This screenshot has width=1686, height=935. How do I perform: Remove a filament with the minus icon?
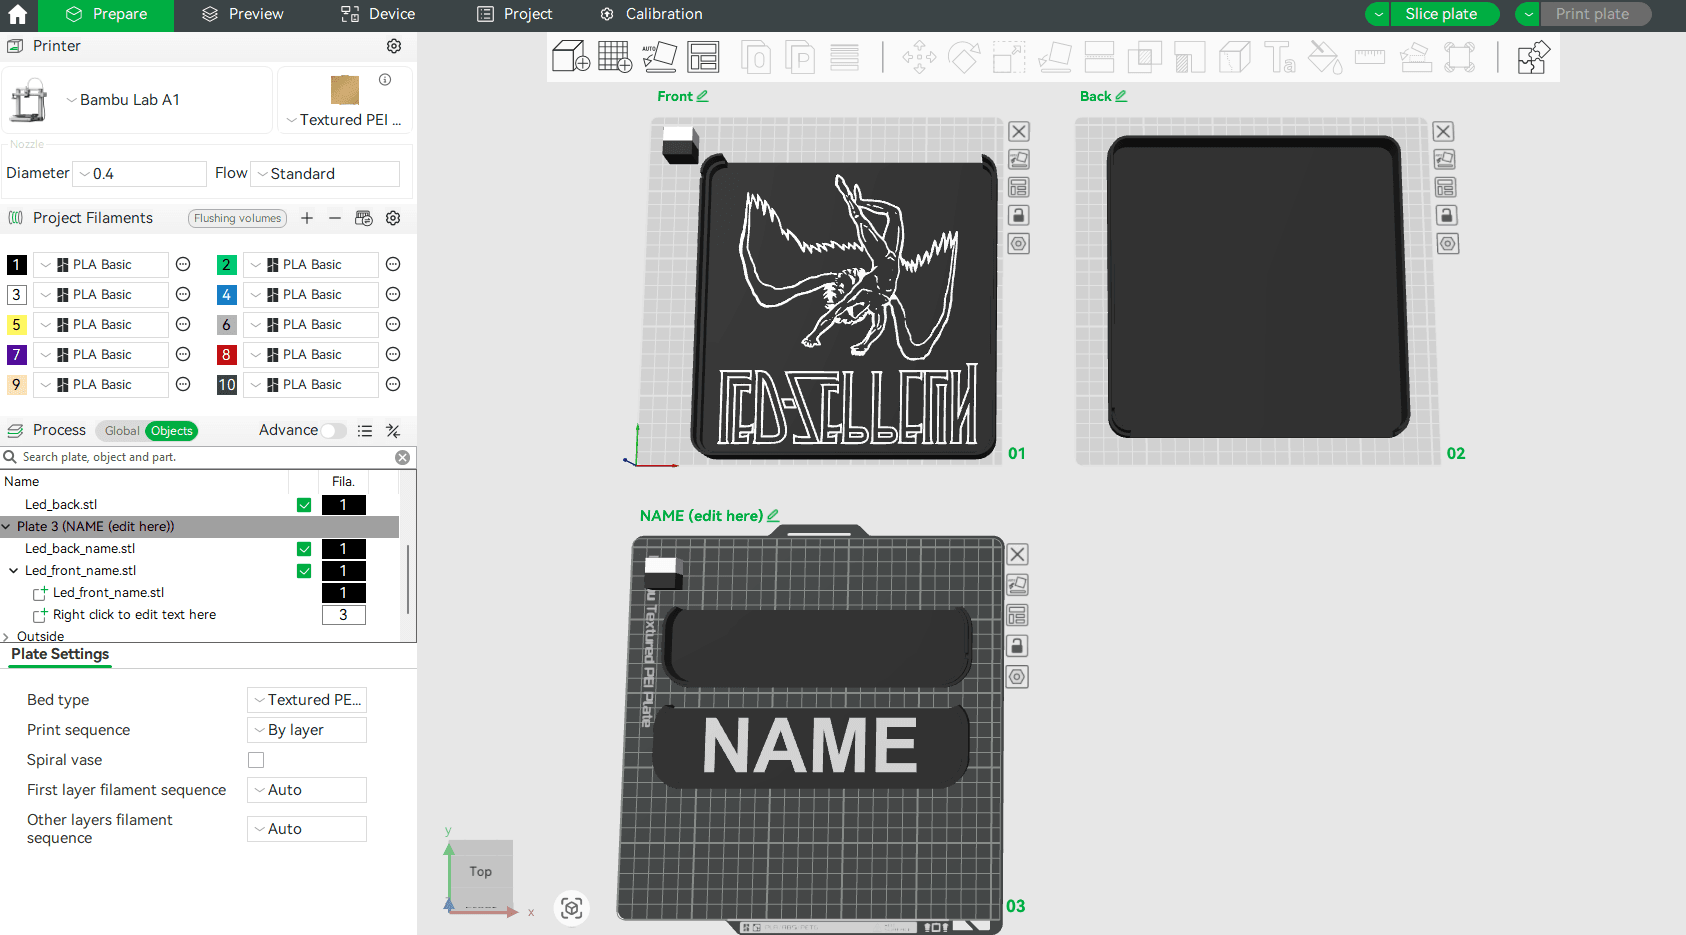click(335, 218)
